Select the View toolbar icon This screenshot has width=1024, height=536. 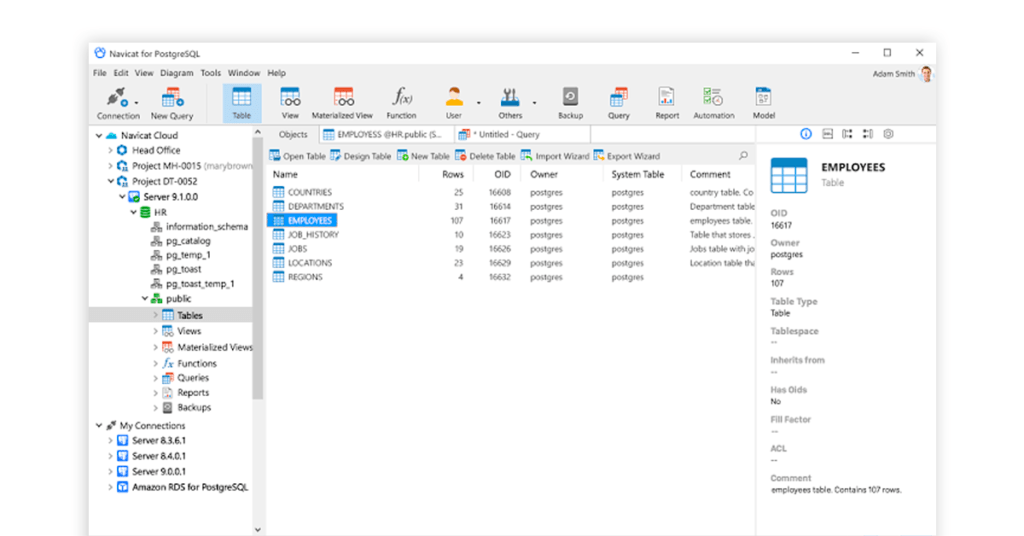[290, 103]
